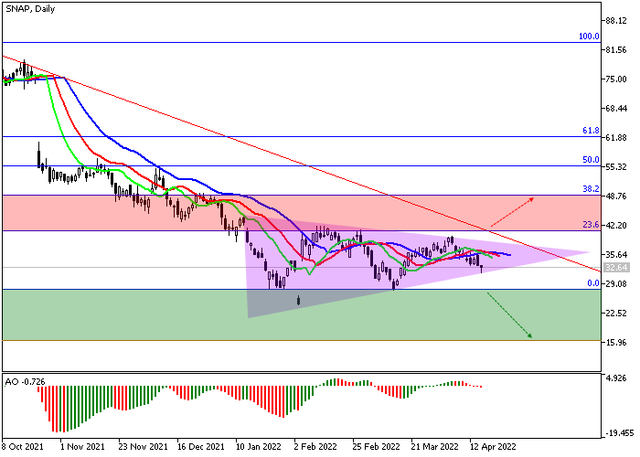This screenshot has height=457, width=640.
Task: Click the 10 Jan 2022 date label
Action: (x=257, y=449)
